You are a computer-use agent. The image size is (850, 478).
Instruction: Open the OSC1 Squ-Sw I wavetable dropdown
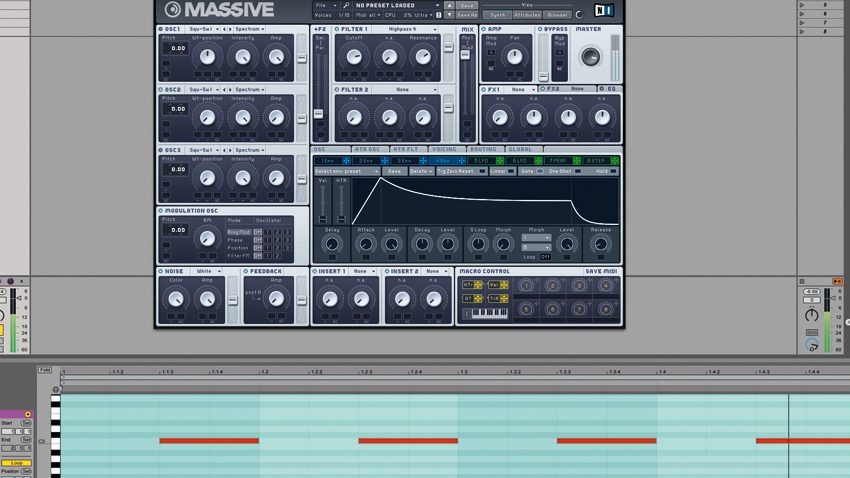pyautogui.click(x=204, y=29)
